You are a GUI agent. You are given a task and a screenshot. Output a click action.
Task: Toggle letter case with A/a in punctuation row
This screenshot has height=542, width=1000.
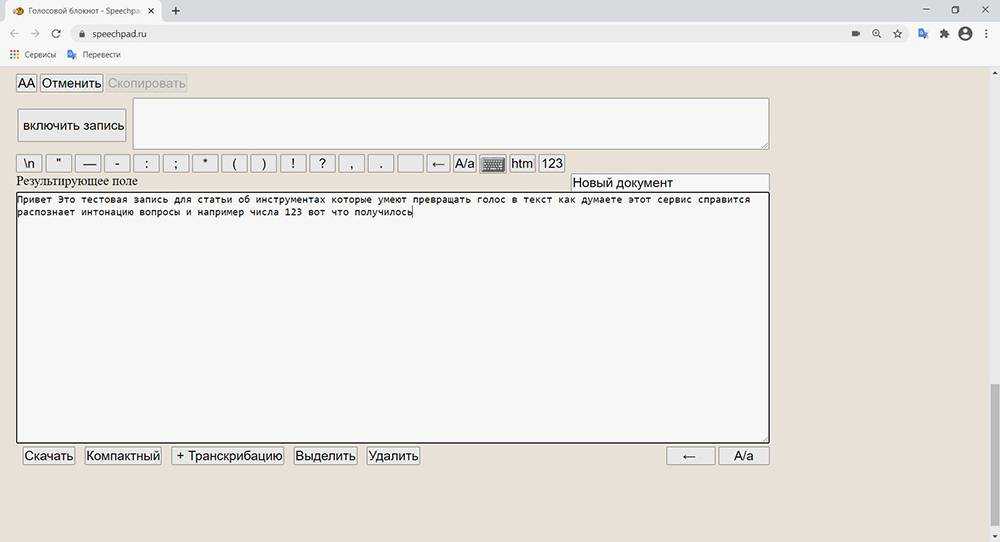point(465,164)
